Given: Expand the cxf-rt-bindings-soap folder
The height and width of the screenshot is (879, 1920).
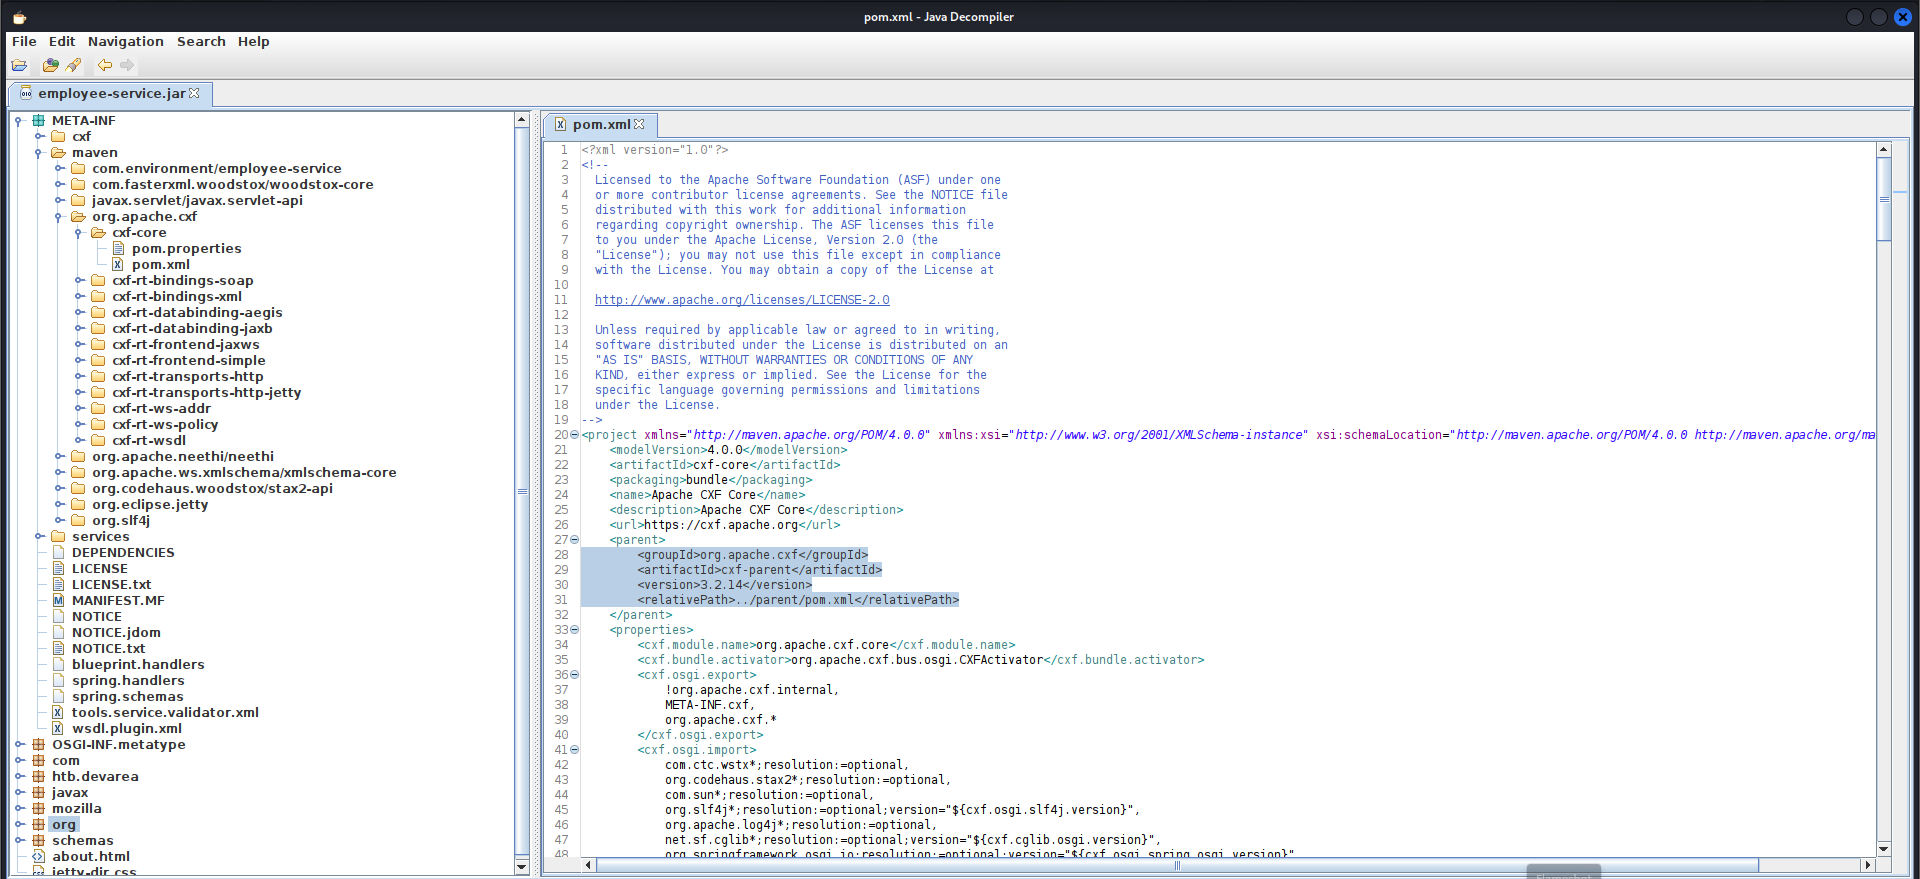Looking at the screenshot, I should (79, 280).
